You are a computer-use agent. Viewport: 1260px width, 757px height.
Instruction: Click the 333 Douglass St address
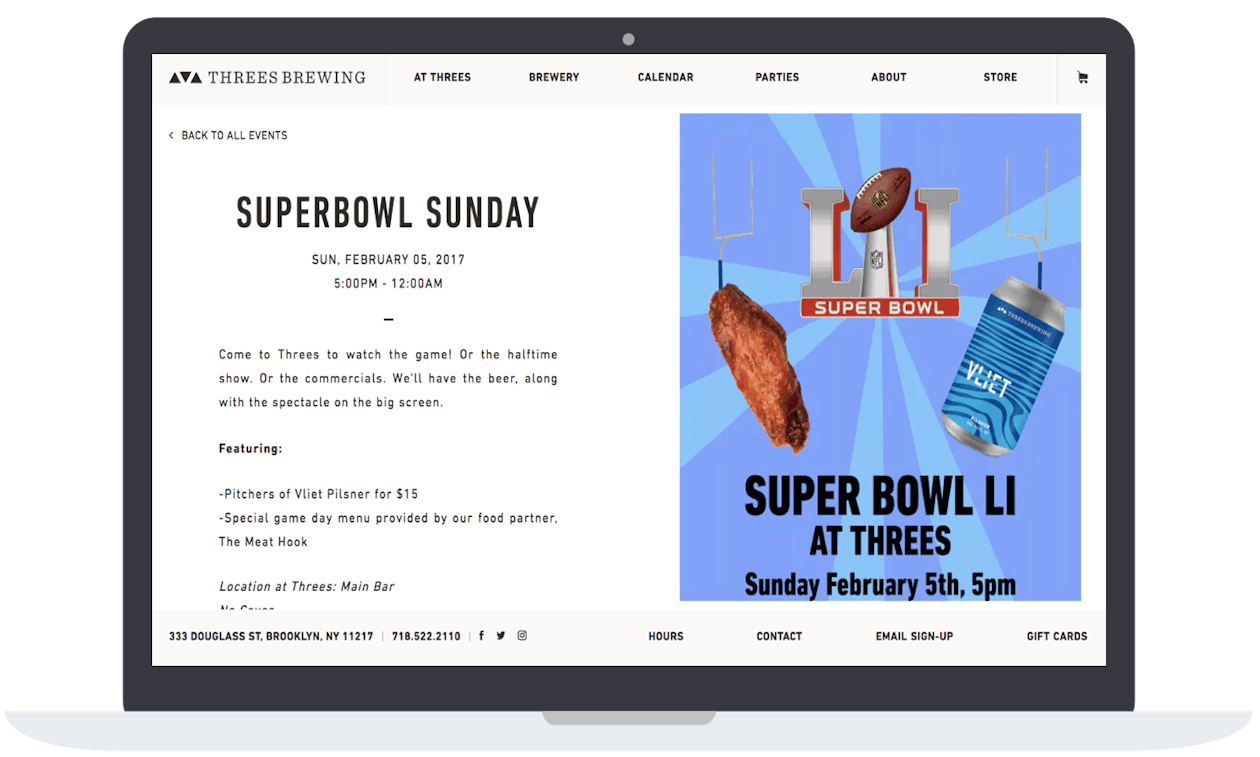(271, 636)
